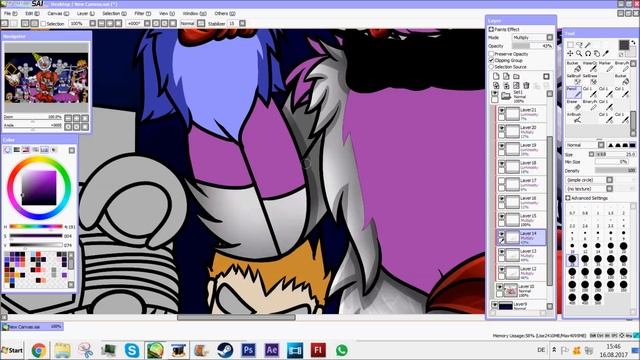Select the Marker brush tool
The height and width of the screenshot is (360, 640).
[x=606, y=67]
